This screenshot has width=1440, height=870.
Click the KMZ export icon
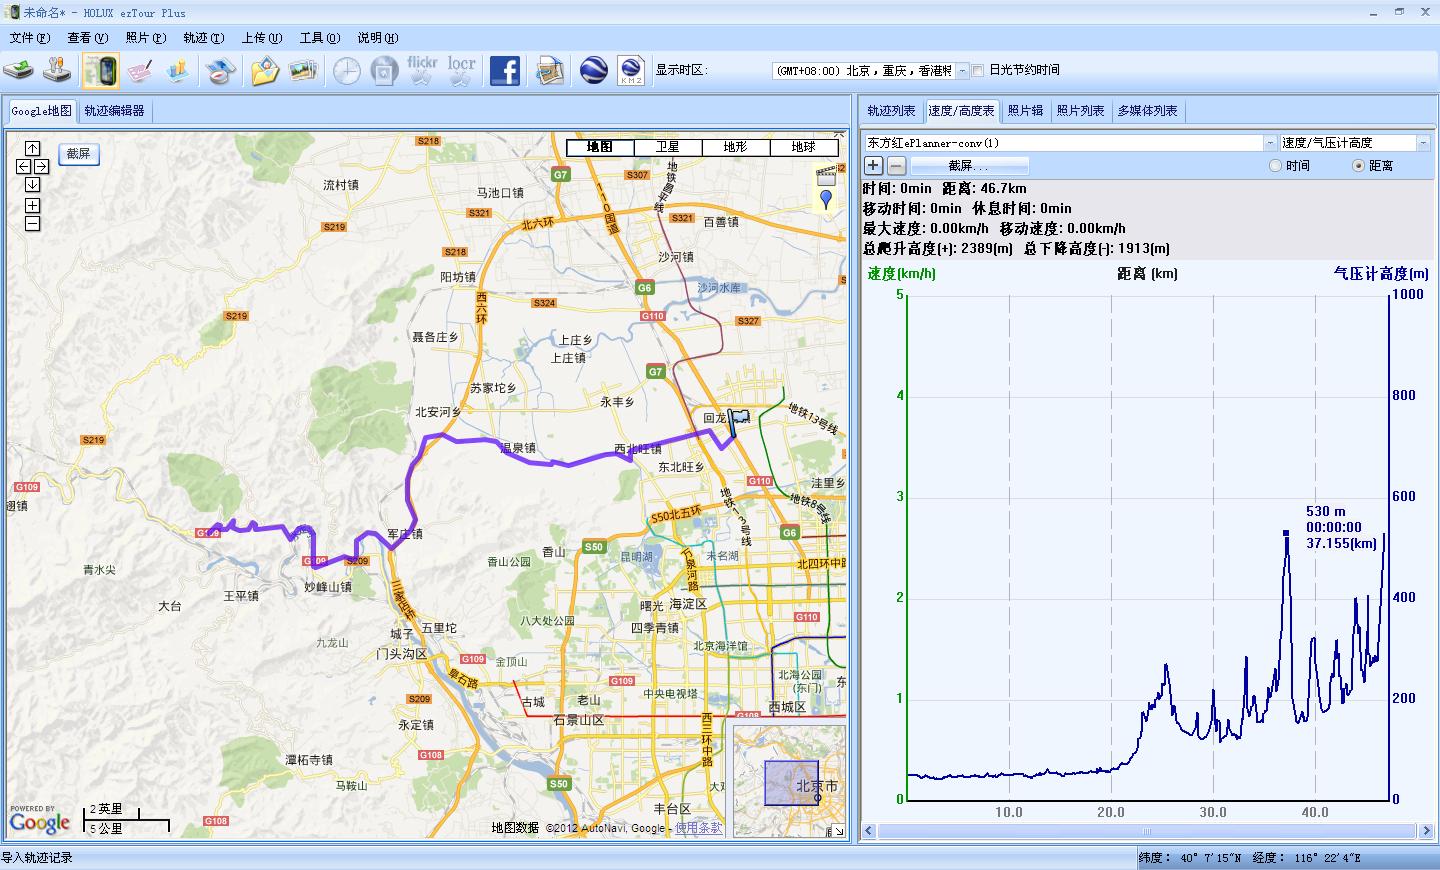point(631,71)
